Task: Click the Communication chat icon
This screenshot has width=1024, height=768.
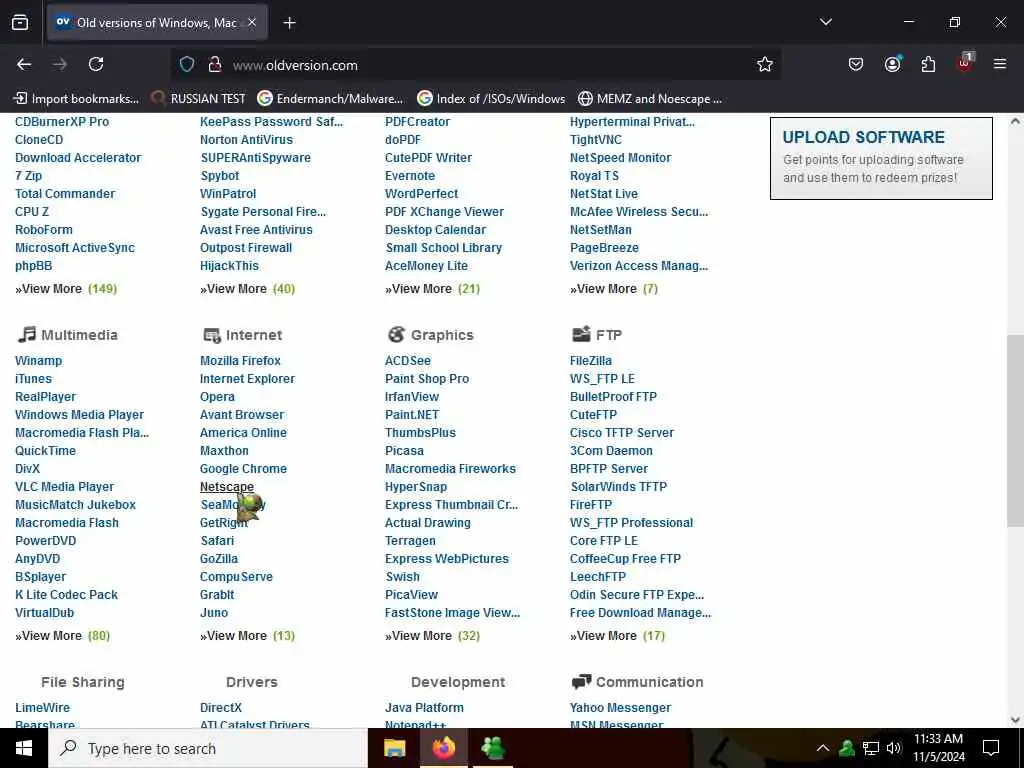Action: point(581,682)
